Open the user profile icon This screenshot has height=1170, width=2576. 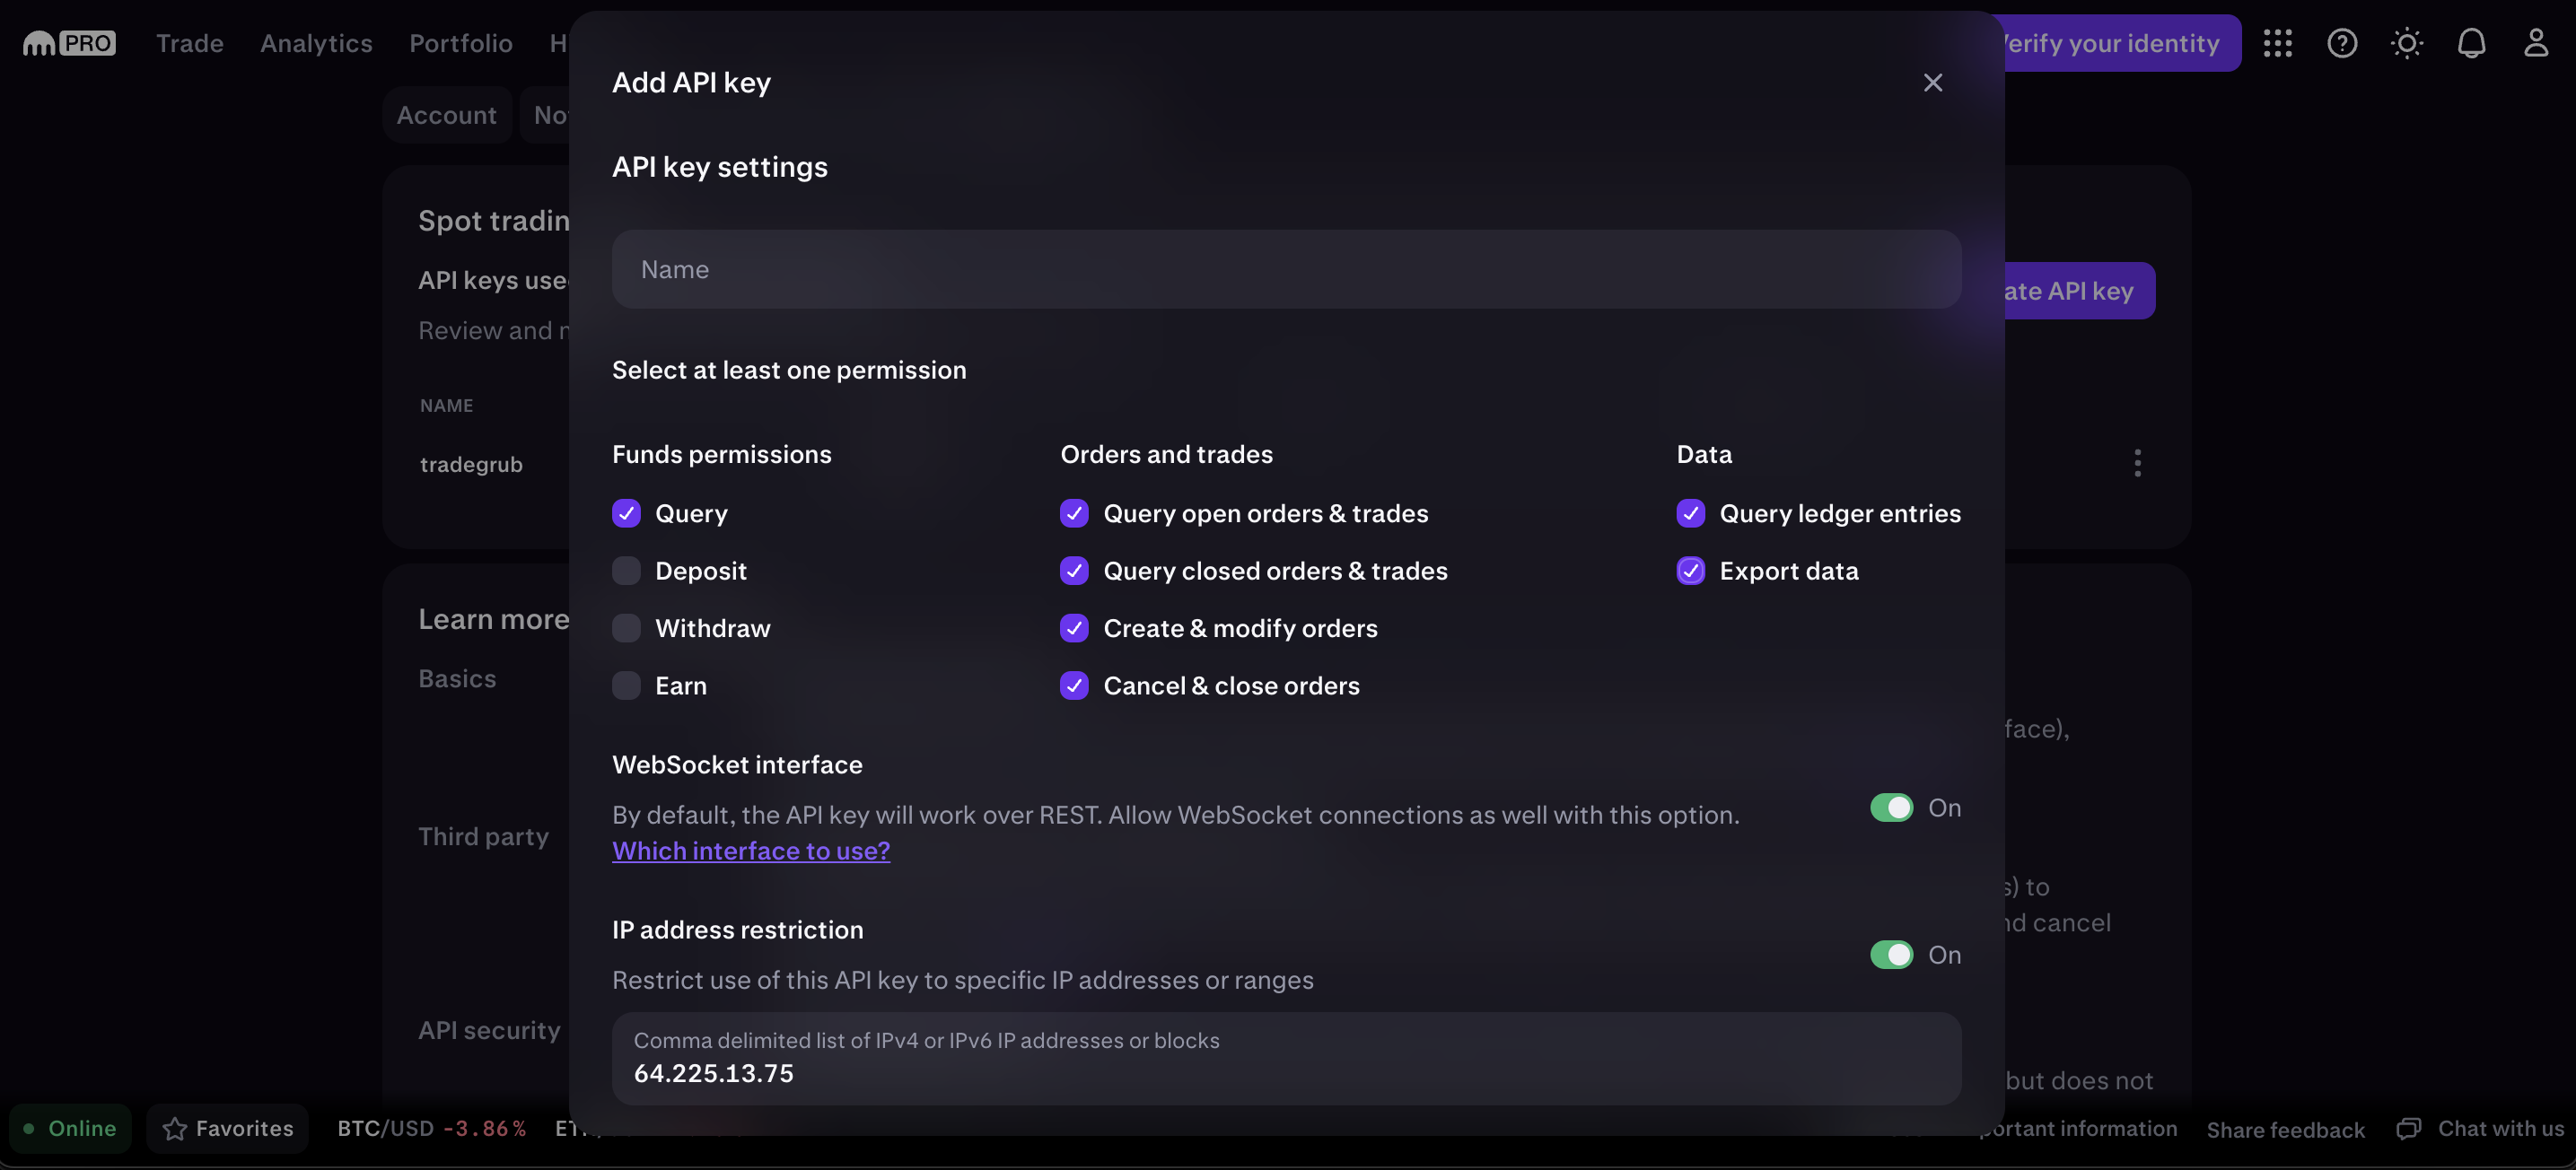[x=2535, y=43]
